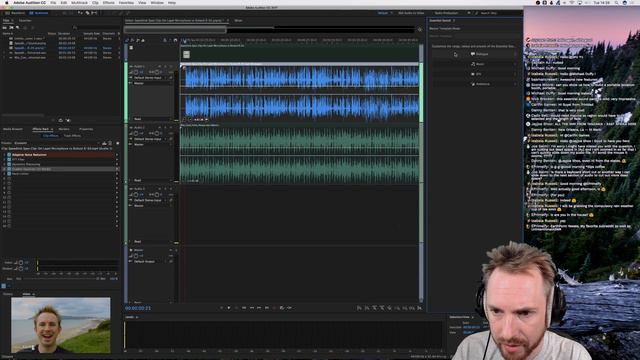Solo the Audio 1 track
Image resolution: width=640 pixels, height=360 pixels.
pyautogui.click(x=165, y=66)
